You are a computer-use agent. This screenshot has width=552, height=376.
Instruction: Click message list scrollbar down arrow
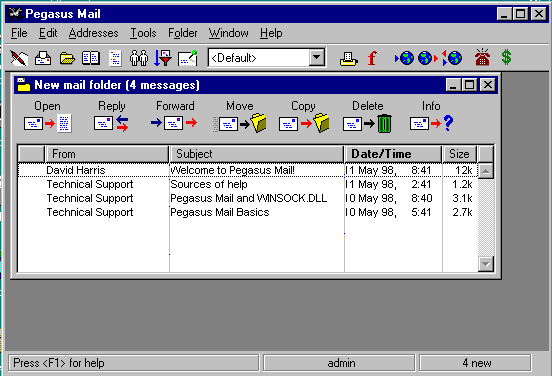(x=486, y=264)
